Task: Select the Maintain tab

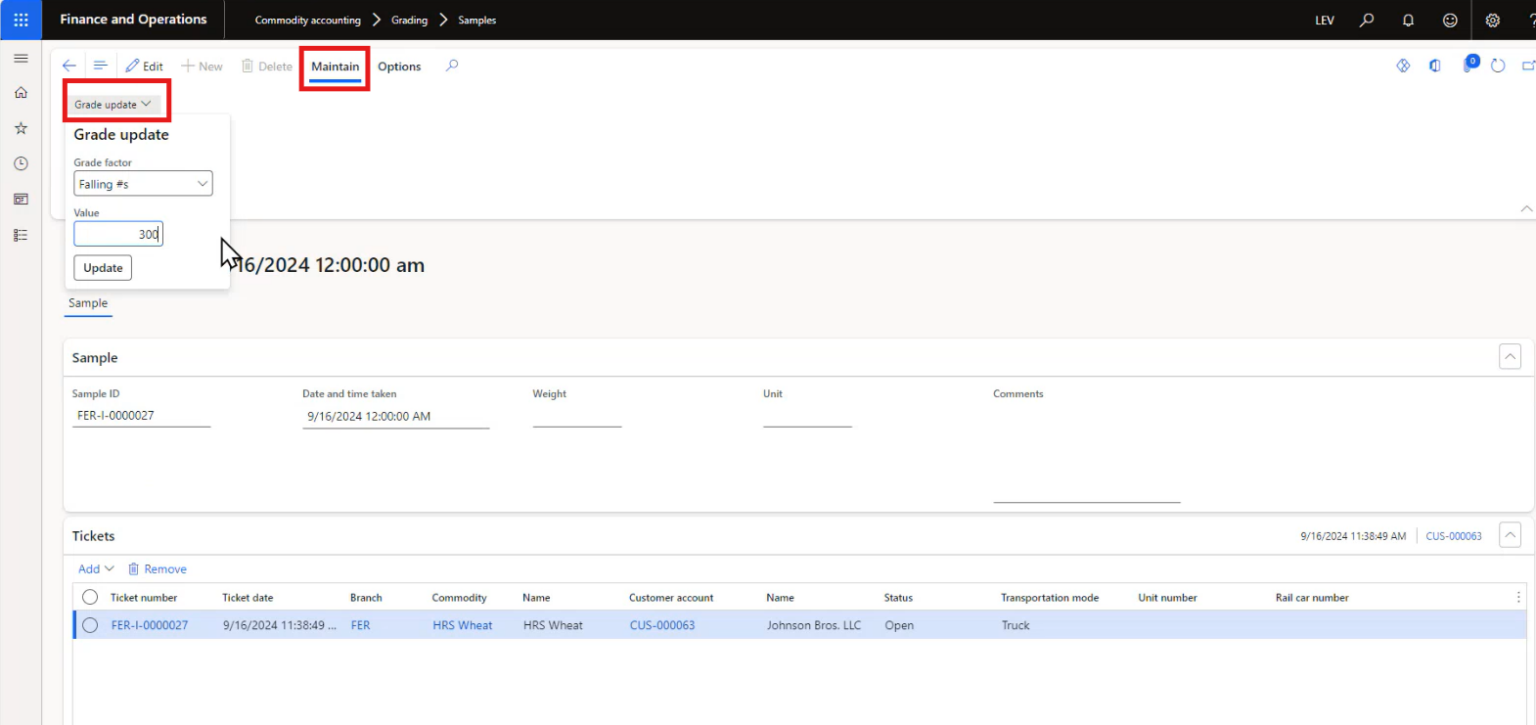Action: (335, 67)
